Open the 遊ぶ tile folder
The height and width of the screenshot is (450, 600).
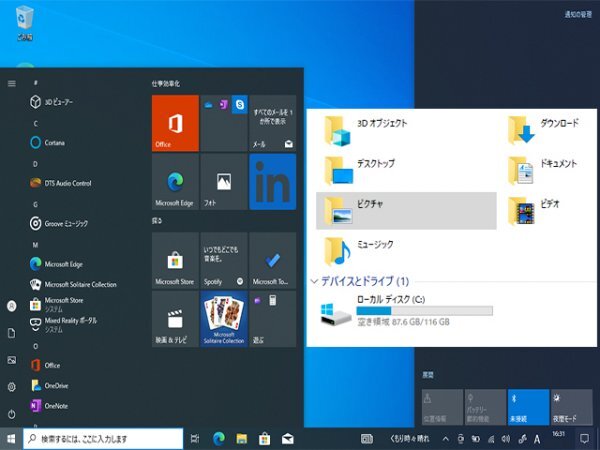point(272,319)
